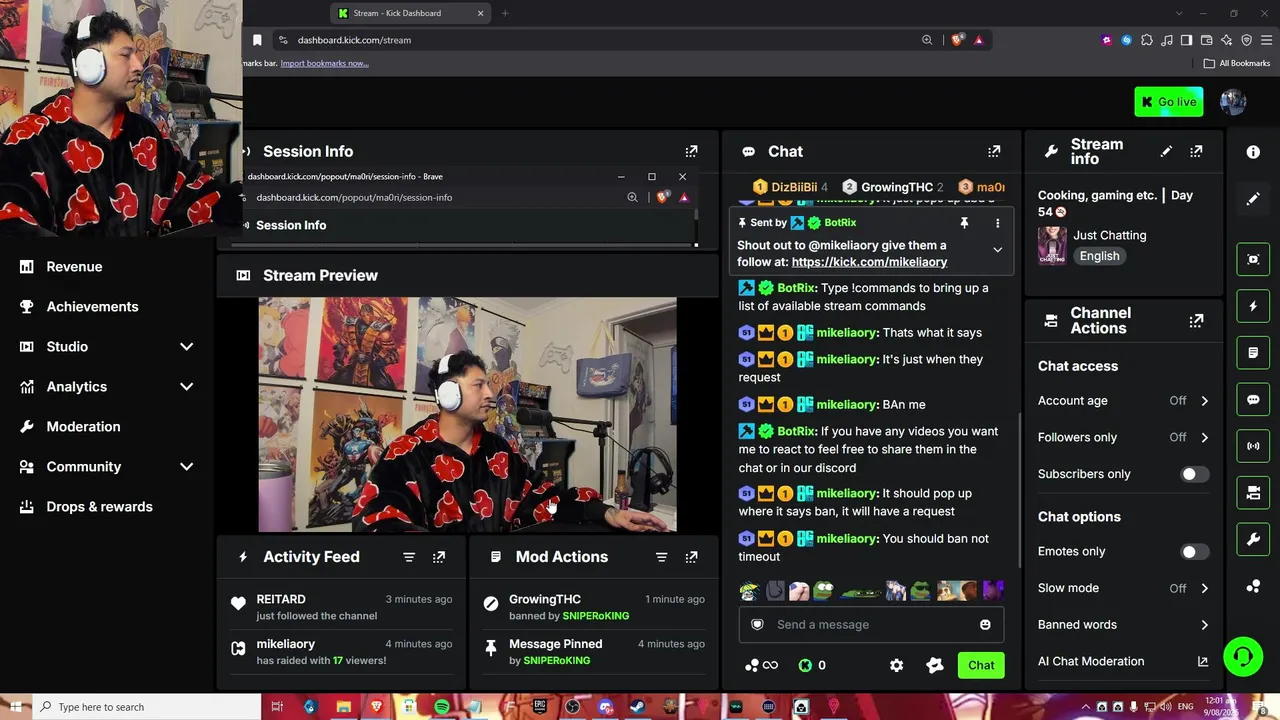Unpin the pinned BotRix message

pyautogui.click(x=964, y=223)
